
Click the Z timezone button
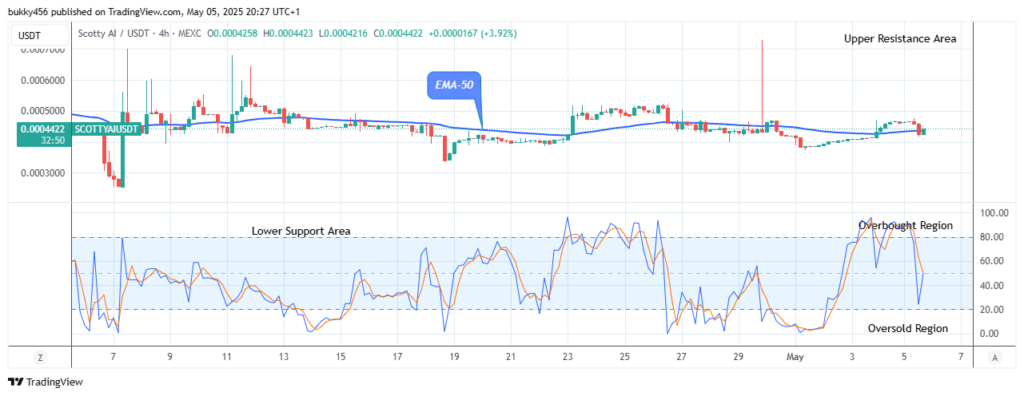[x=39, y=357]
